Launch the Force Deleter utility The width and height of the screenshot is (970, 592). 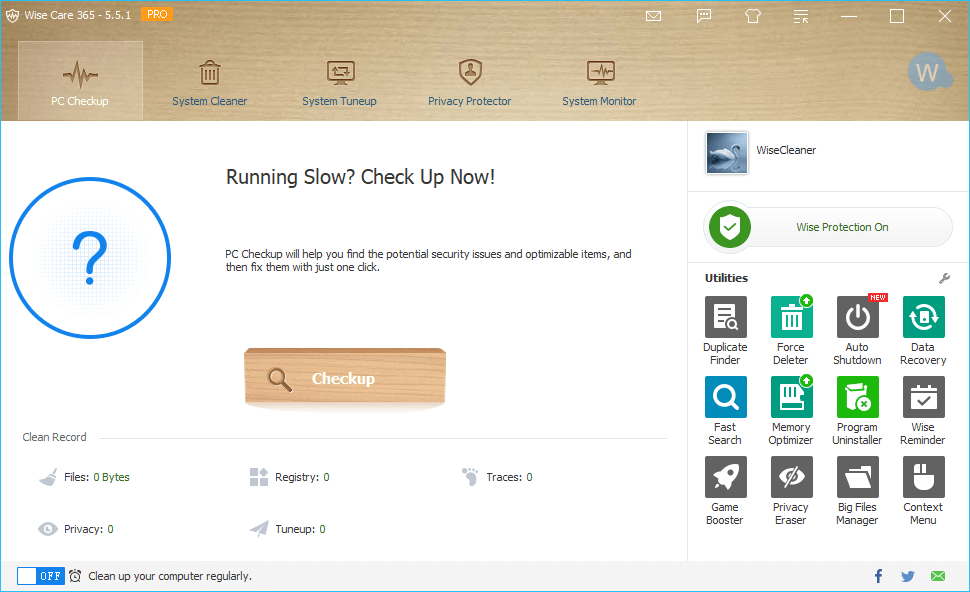coord(791,331)
